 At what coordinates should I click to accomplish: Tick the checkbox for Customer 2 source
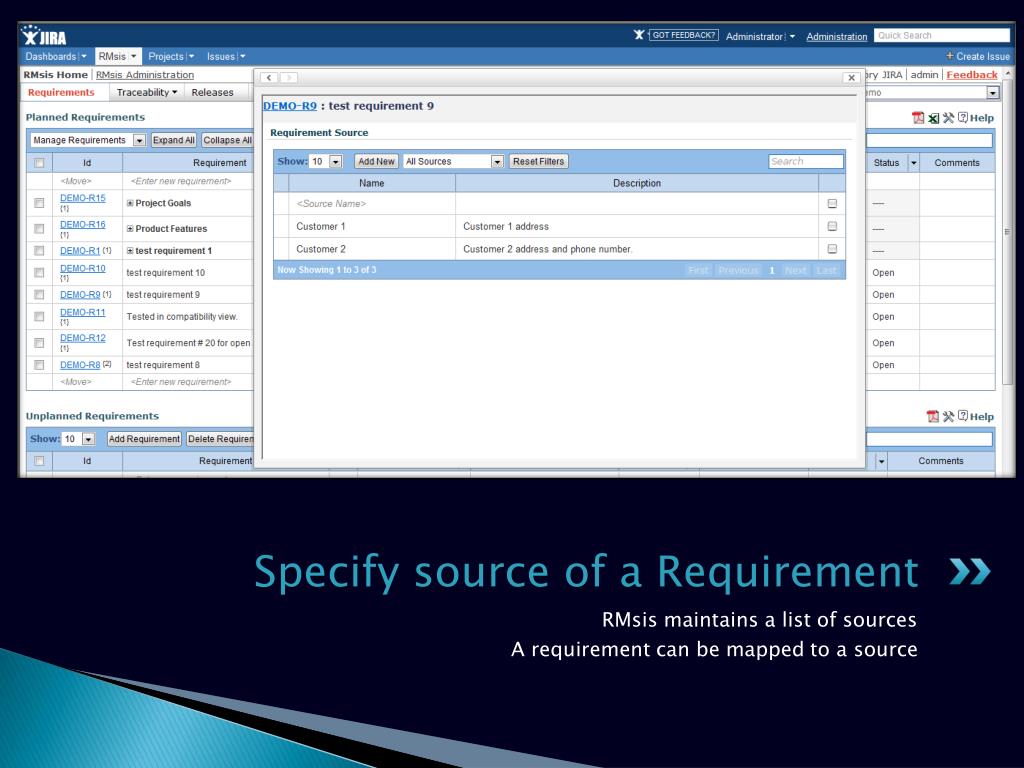832,249
